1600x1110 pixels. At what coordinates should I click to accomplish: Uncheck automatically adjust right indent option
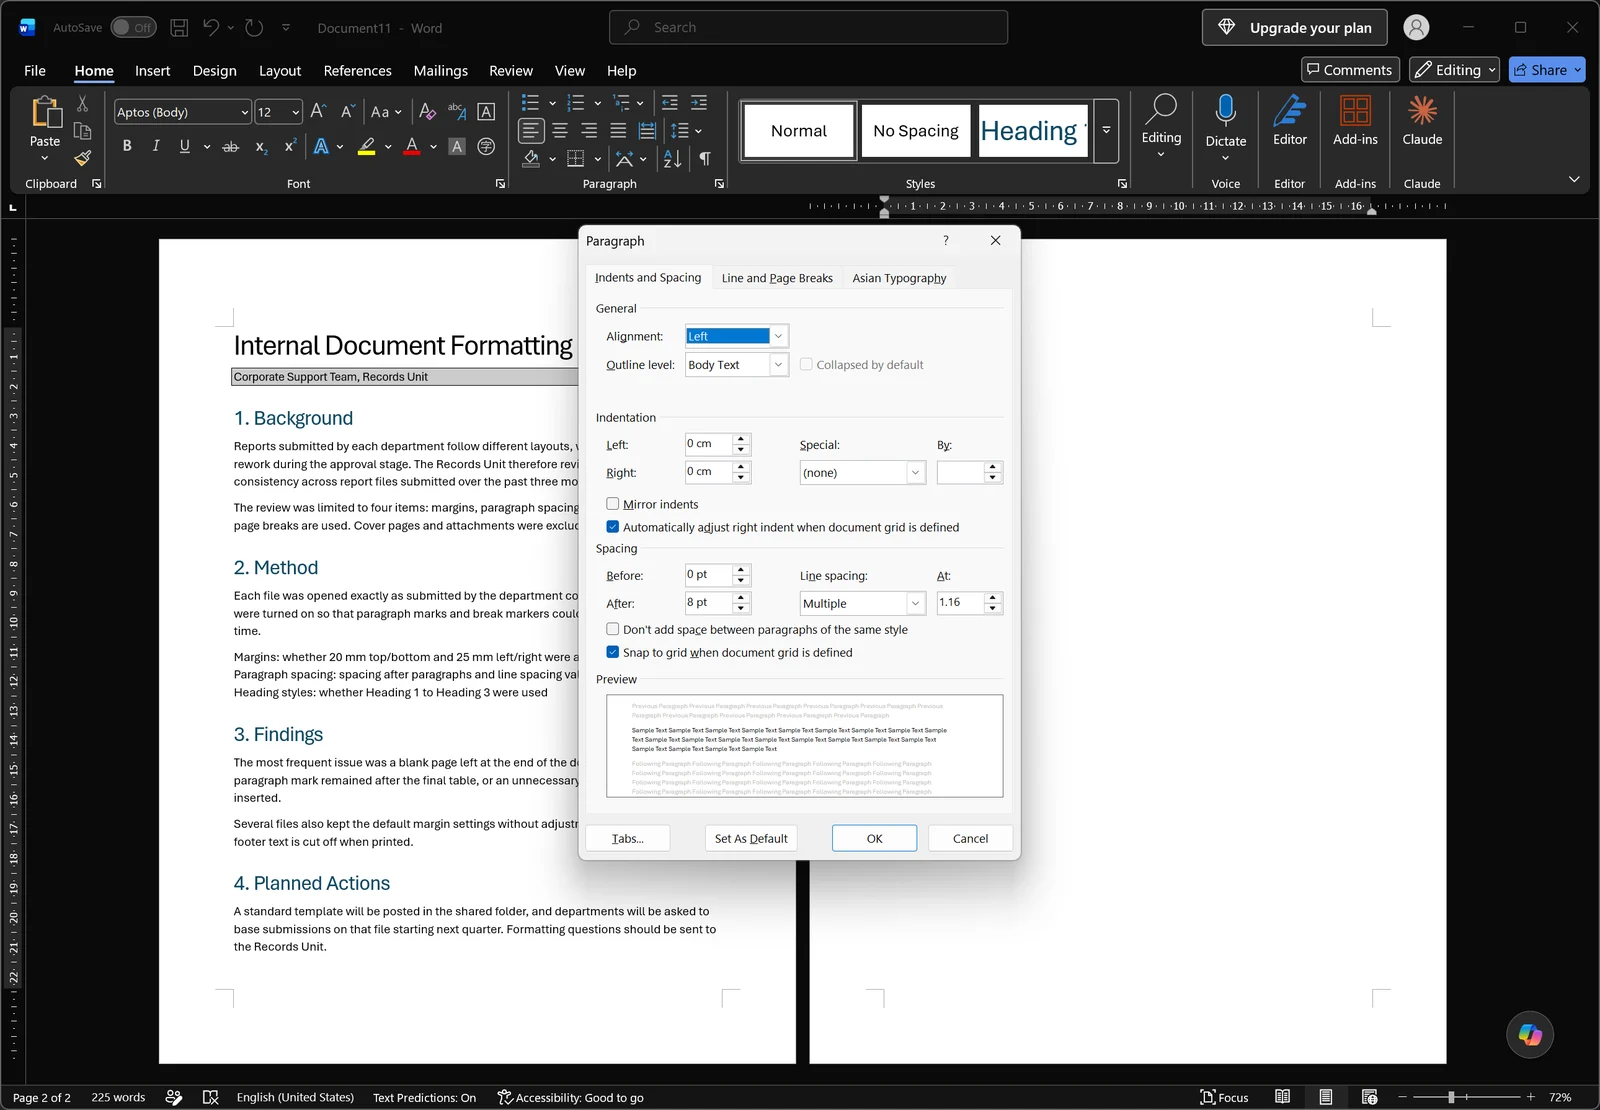613,527
